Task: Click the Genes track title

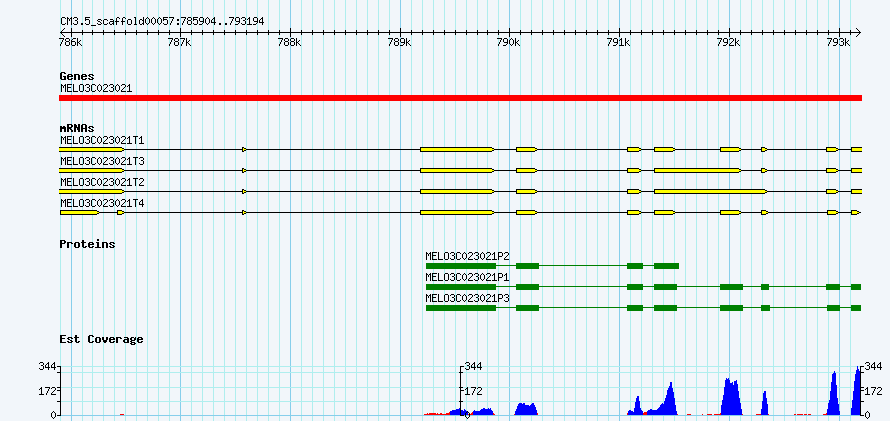Action: tap(77, 76)
